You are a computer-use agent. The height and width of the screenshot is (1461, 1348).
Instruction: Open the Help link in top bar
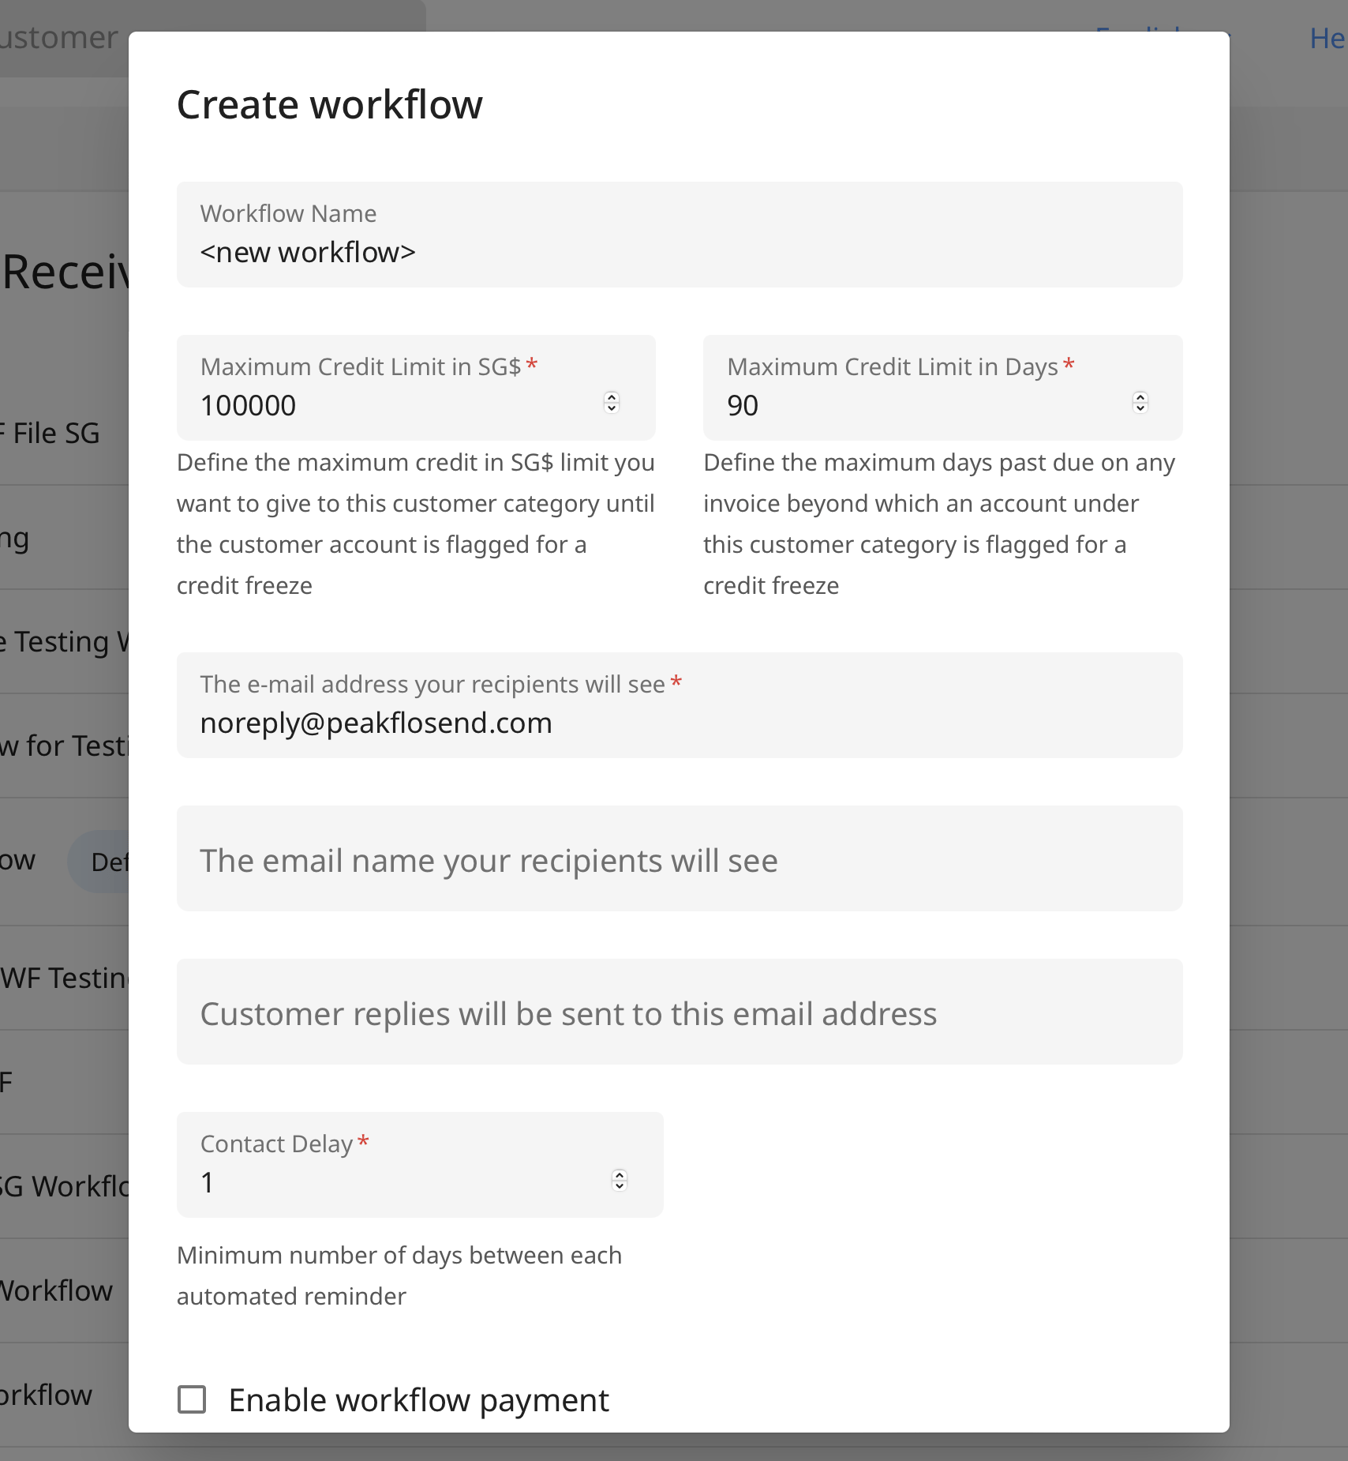pyautogui.click(x=1326, y=38)
